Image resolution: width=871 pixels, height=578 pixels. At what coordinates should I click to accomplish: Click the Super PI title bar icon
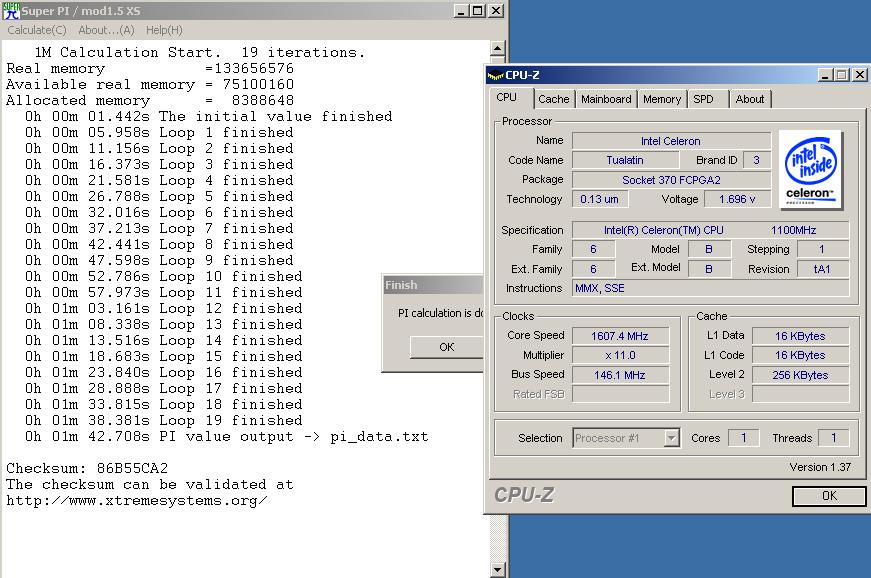tap(11, 11)
